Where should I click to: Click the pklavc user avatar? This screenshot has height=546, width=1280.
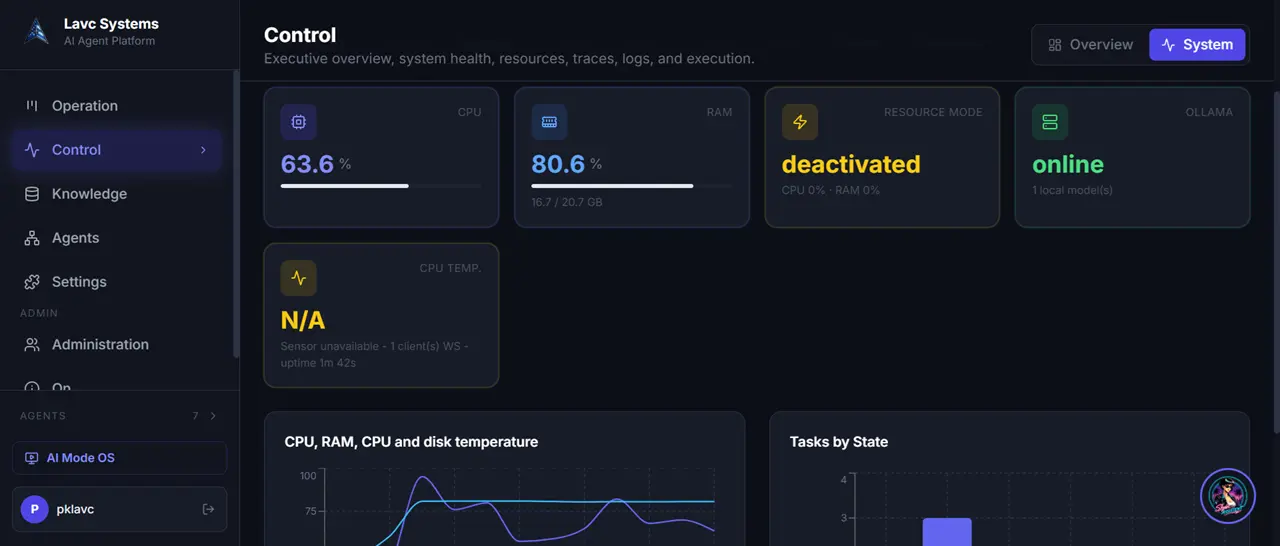[35, 509]
